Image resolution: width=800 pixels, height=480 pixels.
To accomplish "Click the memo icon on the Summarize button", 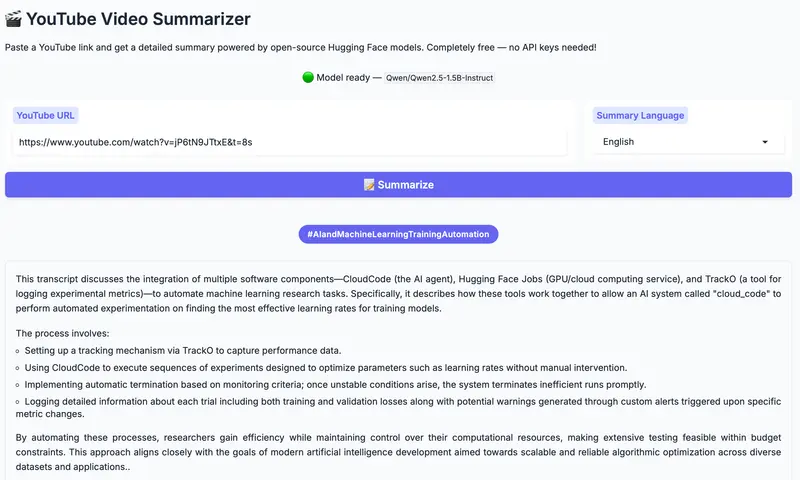I will [369, 185].
